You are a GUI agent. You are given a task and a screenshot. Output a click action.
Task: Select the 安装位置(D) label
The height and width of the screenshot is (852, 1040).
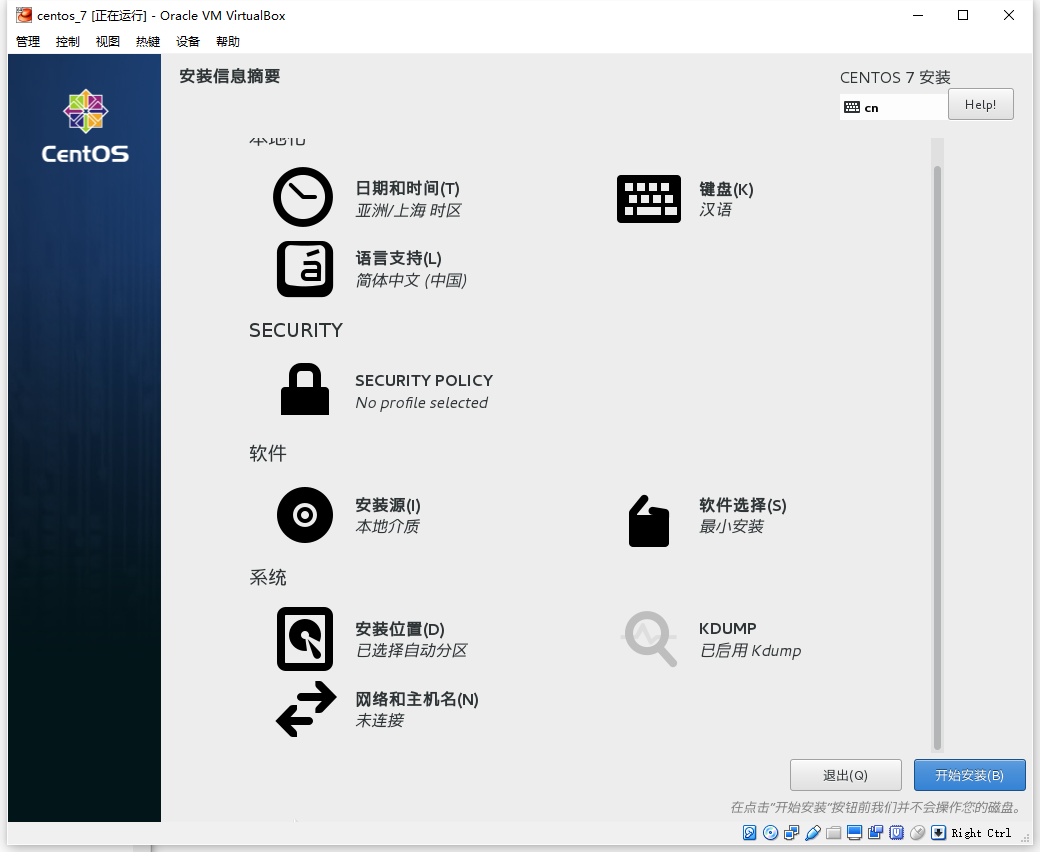[x=400, y=629]
